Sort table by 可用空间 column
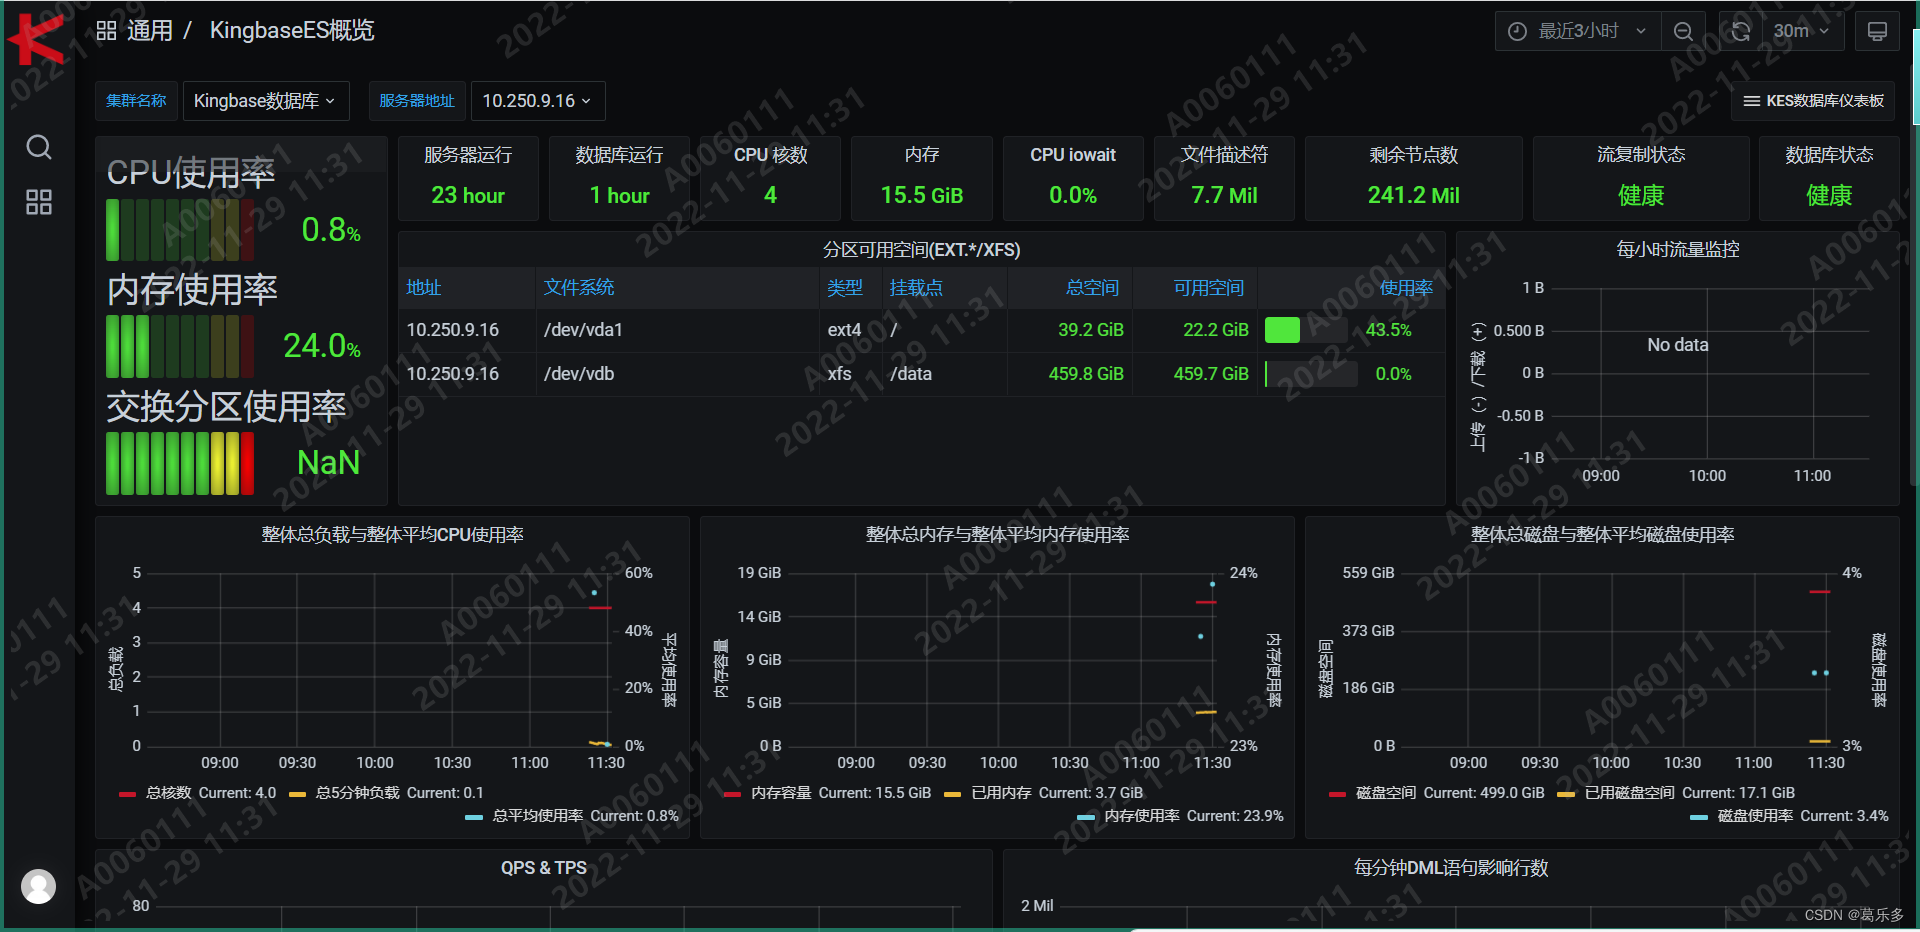This screenshot has width=1920, height=932. pos(1208,288)
